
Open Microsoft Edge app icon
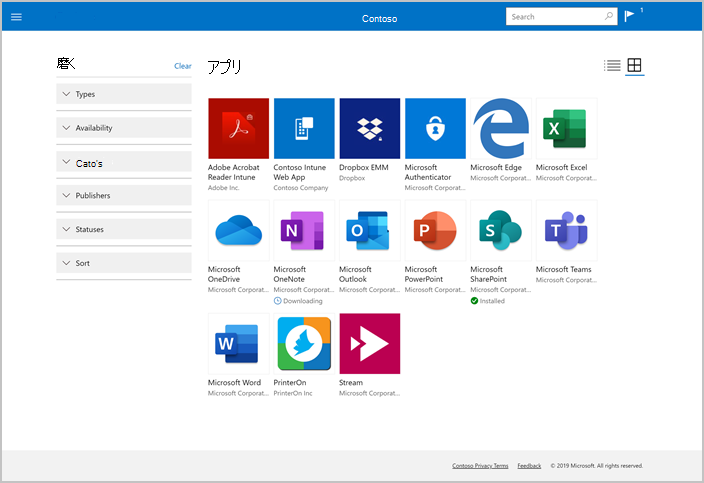[501, 128]
